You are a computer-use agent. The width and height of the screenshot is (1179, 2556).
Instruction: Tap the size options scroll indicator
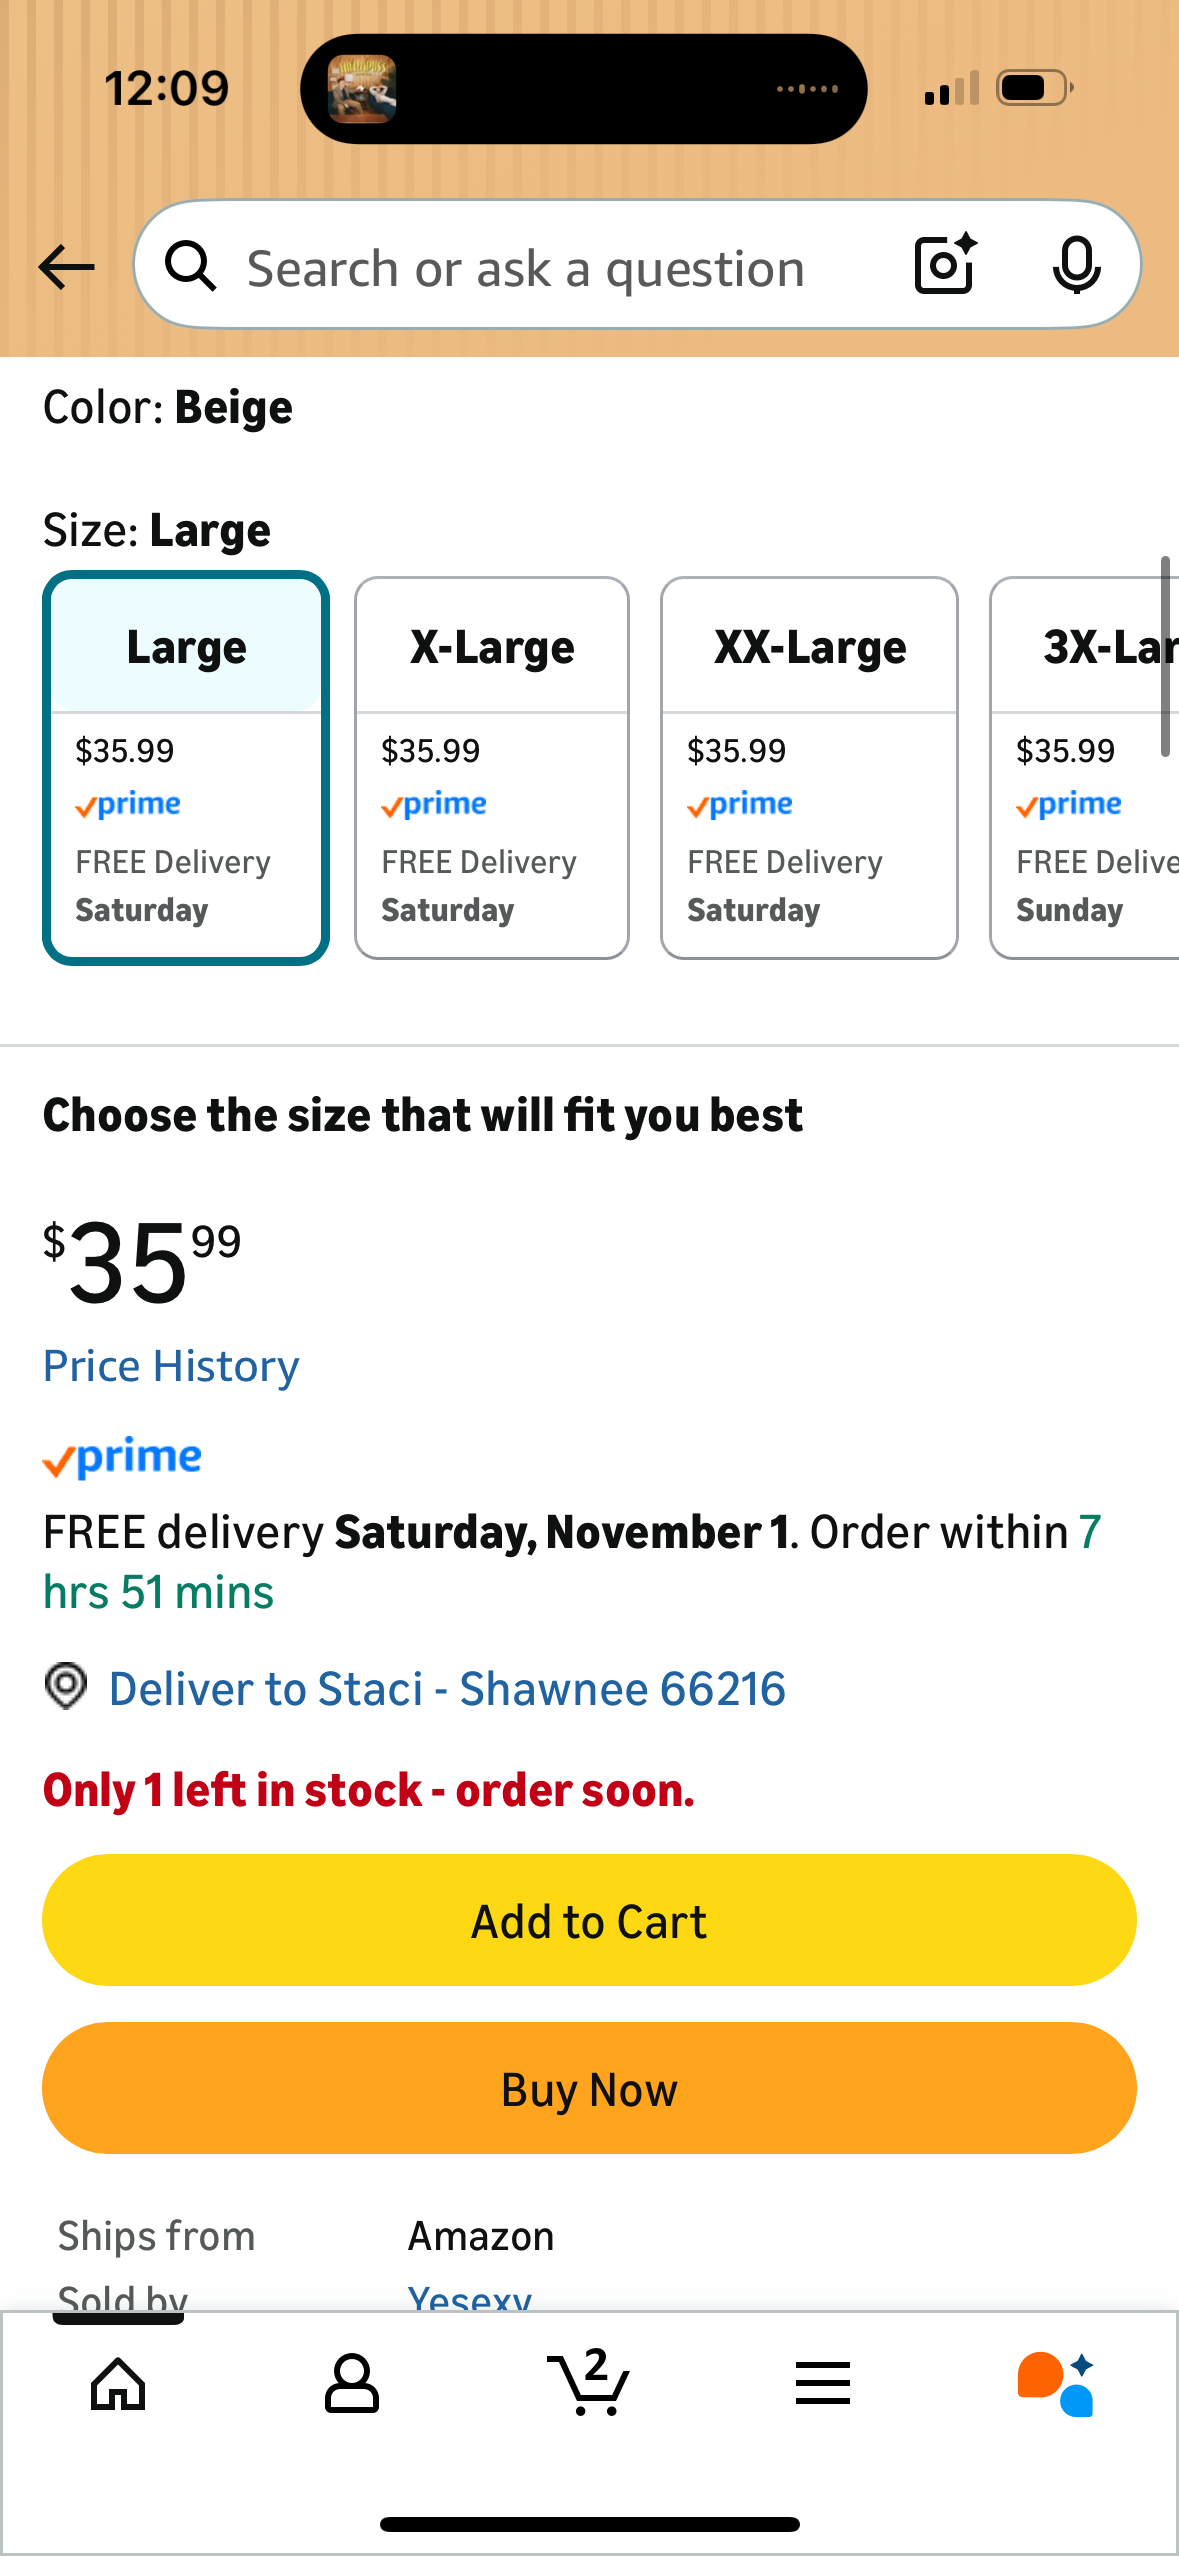click(1165, 656)
